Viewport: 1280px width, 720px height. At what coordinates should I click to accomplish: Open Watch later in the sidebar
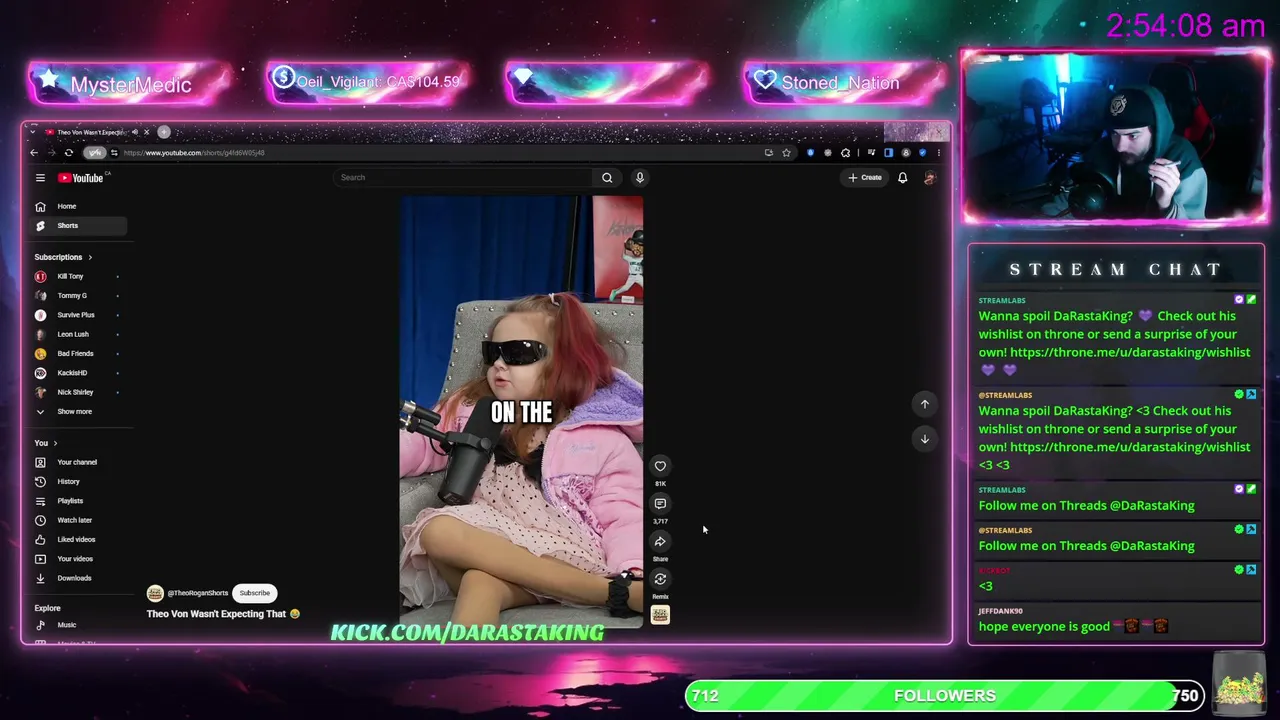(x=80, y=520)
